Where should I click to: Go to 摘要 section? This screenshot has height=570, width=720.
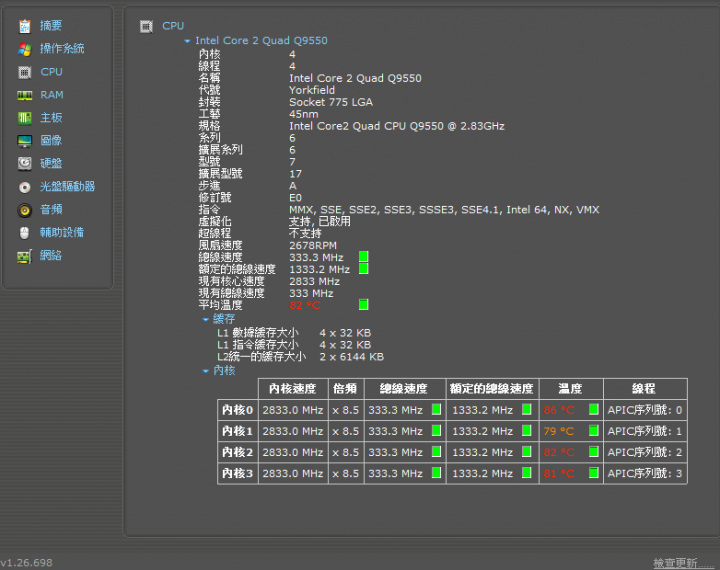(x=51, y=26)
